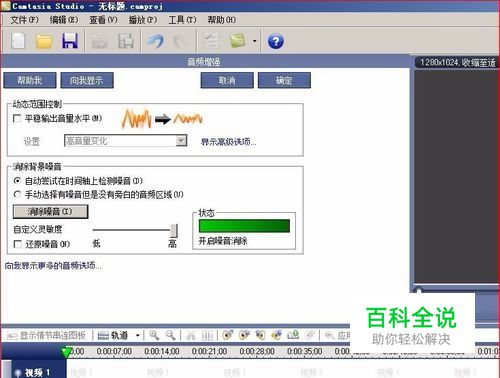Open the 显示高级选项... link
This screenshot has height=378, width=500.
(228, 142)
